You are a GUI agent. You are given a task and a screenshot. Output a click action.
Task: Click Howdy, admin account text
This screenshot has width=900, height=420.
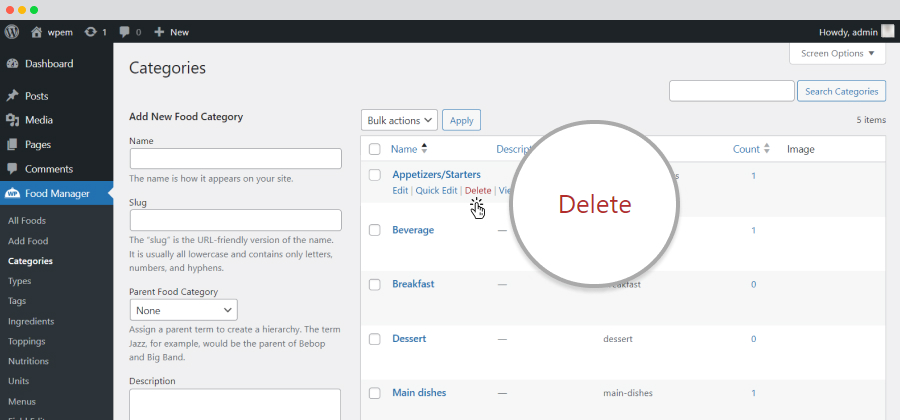848,32
